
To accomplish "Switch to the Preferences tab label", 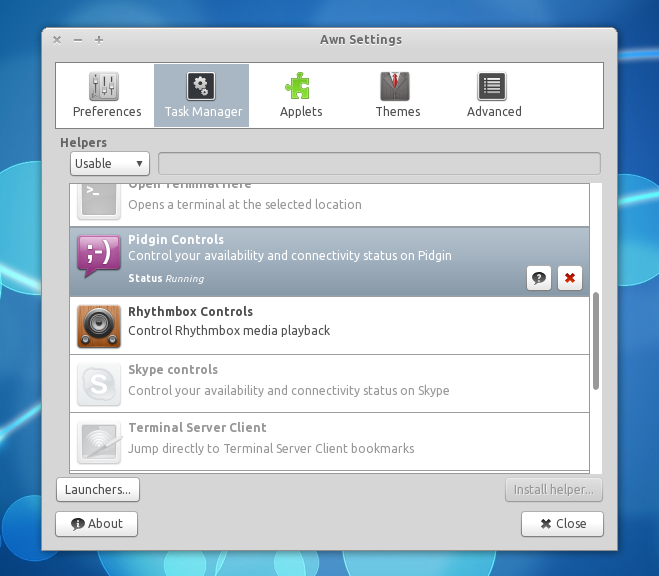I will (x=107, y=112).
